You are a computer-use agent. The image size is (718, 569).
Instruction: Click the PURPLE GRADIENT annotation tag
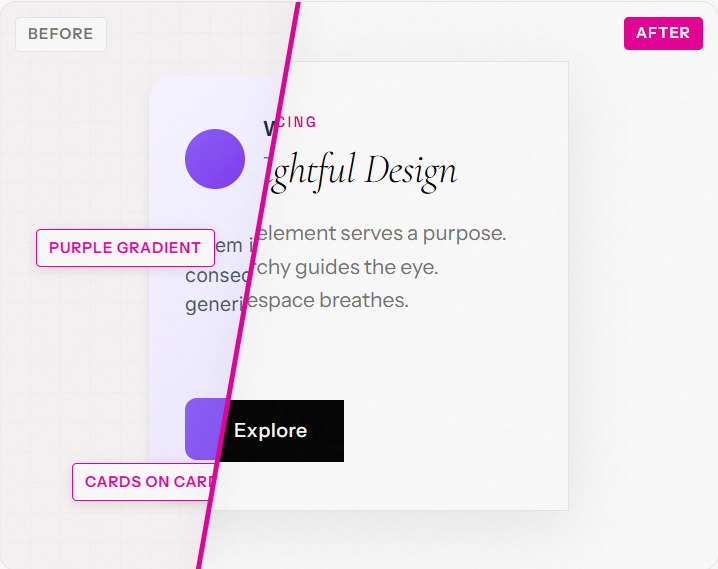125,248
